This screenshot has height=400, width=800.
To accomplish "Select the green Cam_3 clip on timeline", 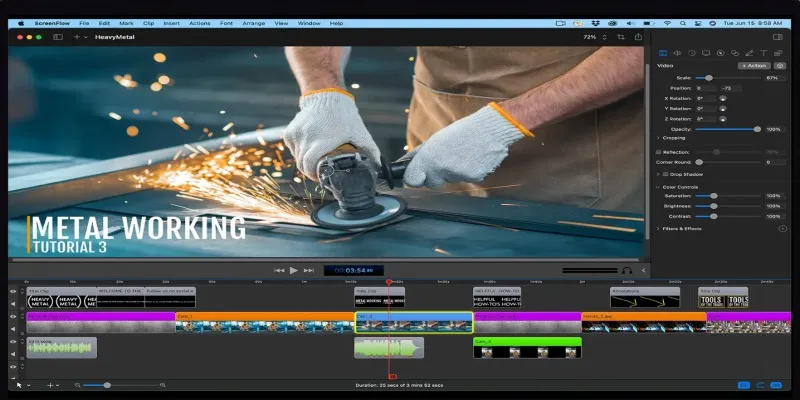I will click(x=527, y=347).
